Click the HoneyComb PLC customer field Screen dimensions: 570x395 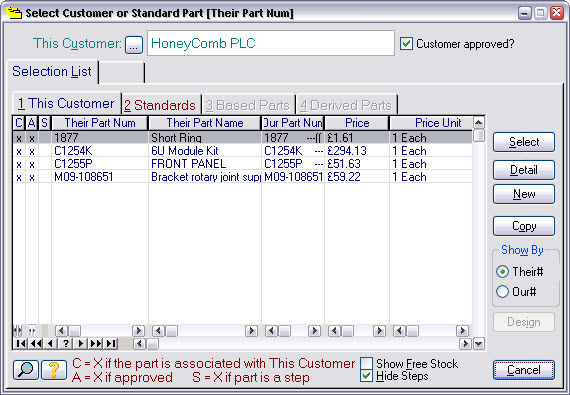[270, 43]
